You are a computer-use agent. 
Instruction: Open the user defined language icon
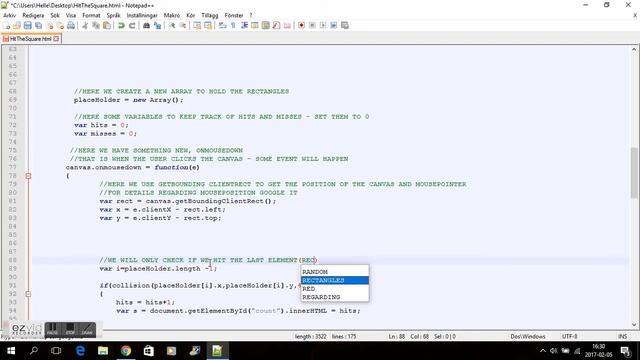point(255,25)
